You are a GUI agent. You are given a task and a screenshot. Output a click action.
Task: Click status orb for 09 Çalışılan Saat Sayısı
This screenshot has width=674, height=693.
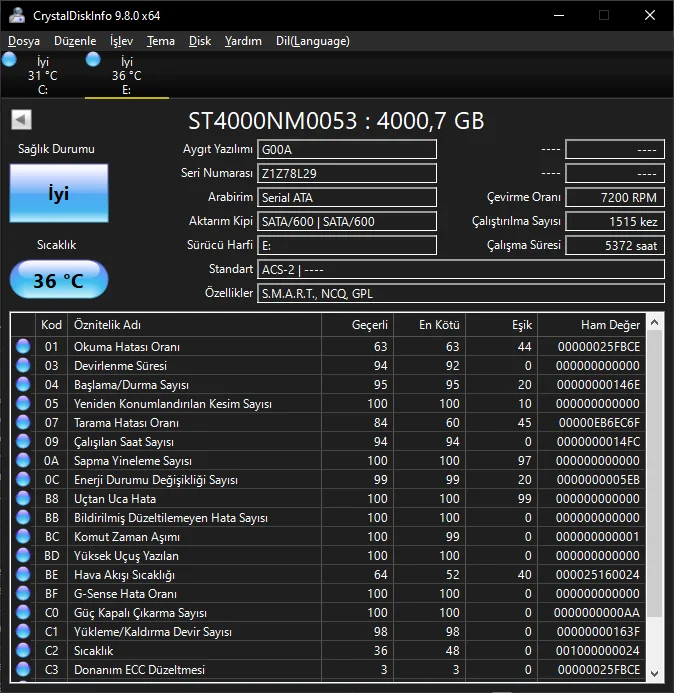click(23, 441)
